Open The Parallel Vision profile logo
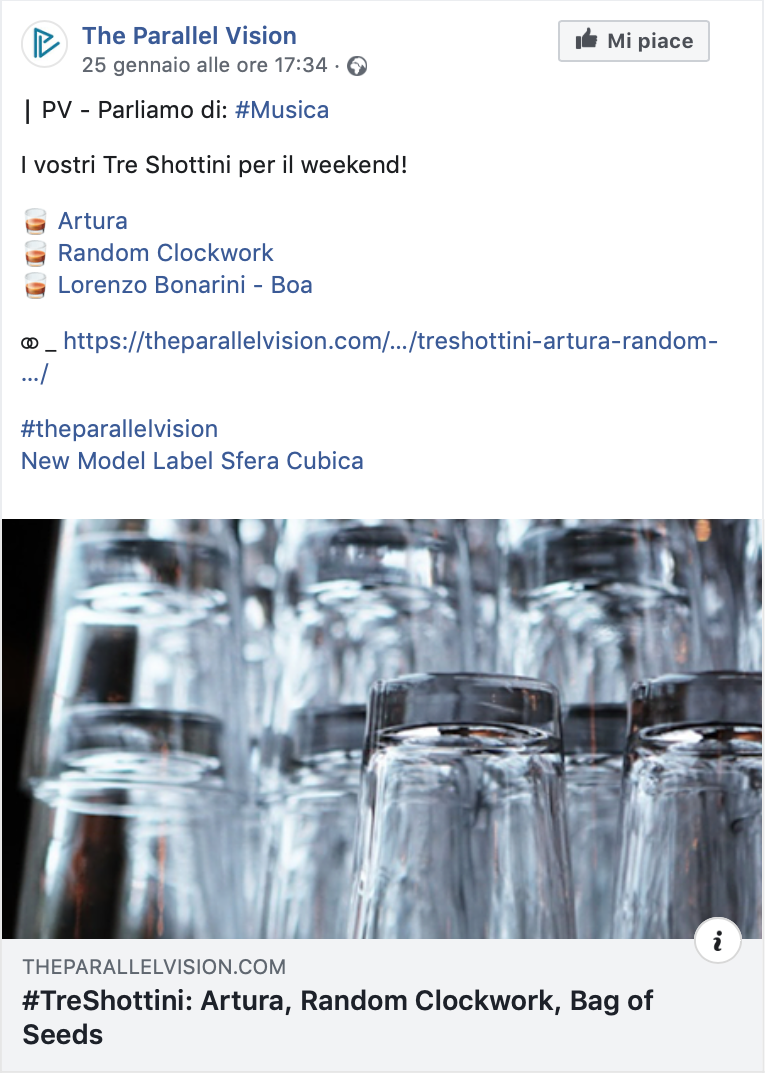 [x=45, y=45]
